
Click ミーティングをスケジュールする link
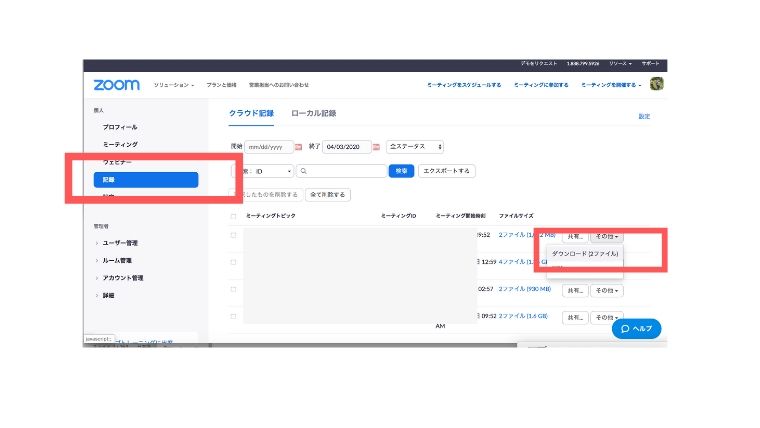coord(464,85)
